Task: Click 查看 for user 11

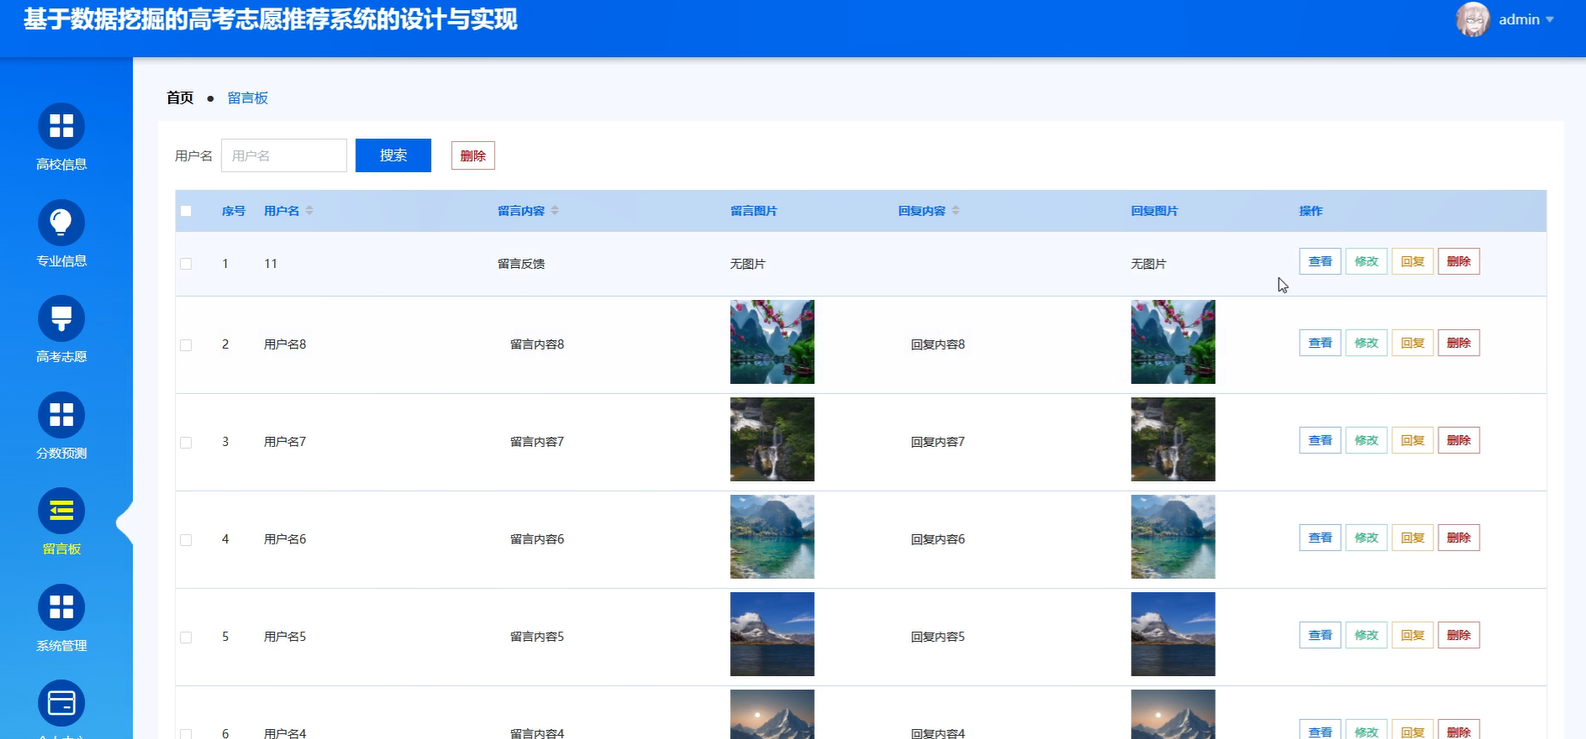Action: (x=1320, y=262)
